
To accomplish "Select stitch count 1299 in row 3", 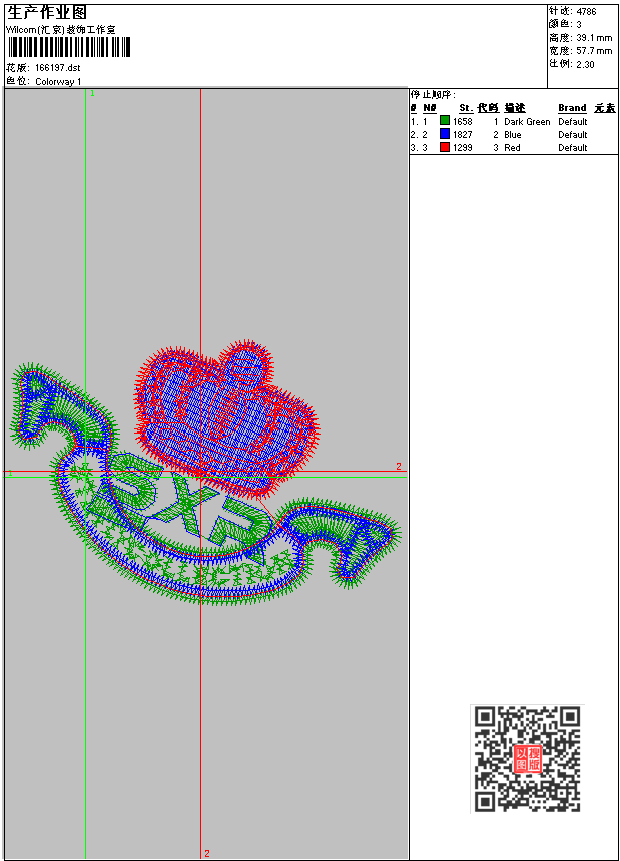I will [x=462, y=148].
